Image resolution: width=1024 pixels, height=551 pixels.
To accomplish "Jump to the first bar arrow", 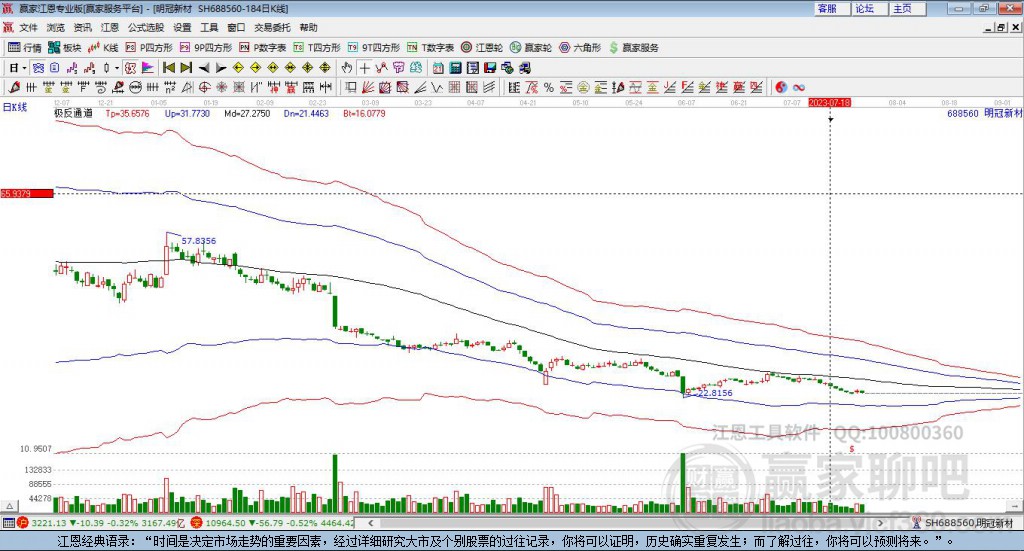I will 168,68.
